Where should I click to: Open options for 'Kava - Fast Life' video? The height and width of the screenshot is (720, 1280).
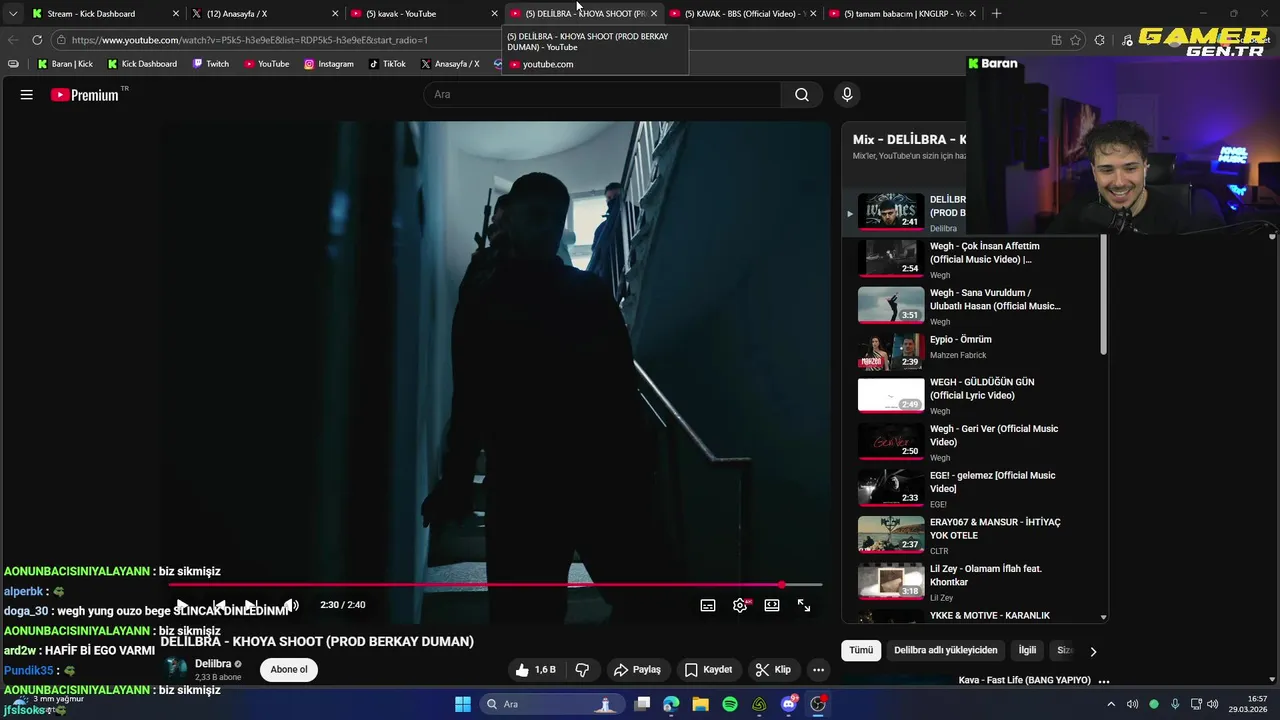pyautogui.click(x=1104, y=681)
